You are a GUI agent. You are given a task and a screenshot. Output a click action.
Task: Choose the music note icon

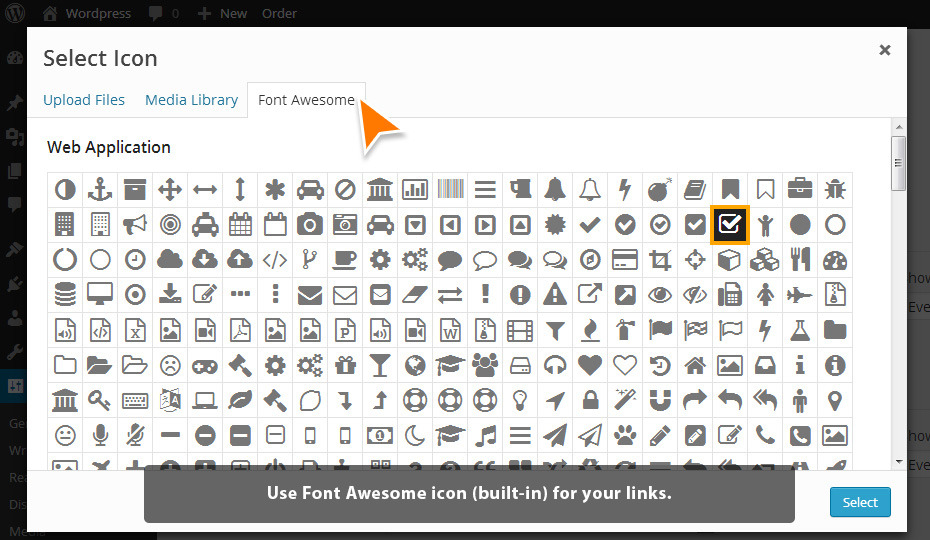pos(485,436)
